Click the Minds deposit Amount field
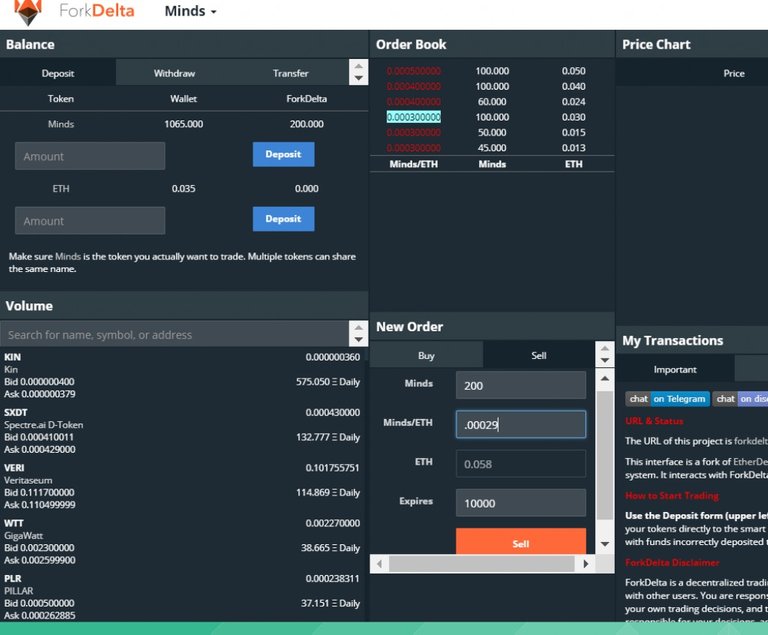The image size is (768, 635). (x=90, y=156)
